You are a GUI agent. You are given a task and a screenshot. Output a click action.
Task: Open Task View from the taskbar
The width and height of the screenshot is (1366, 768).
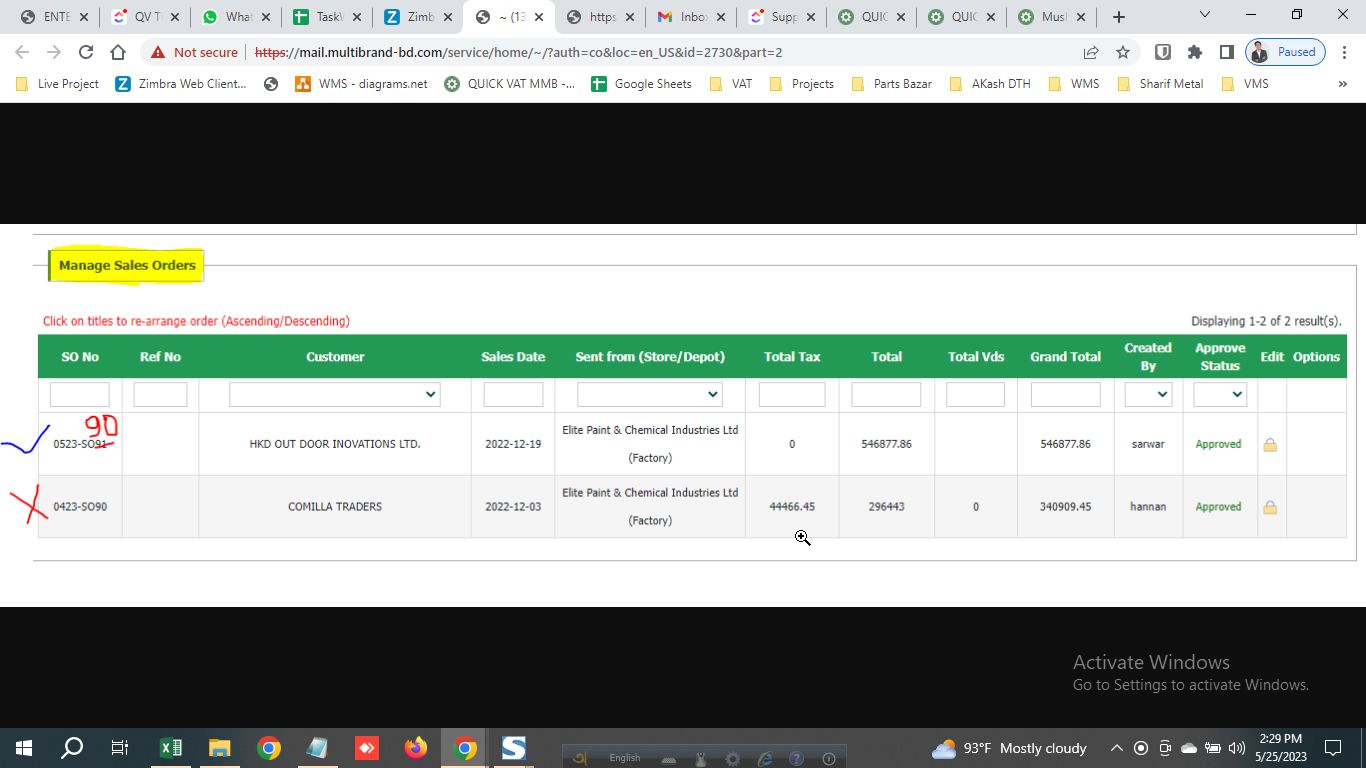120,748
